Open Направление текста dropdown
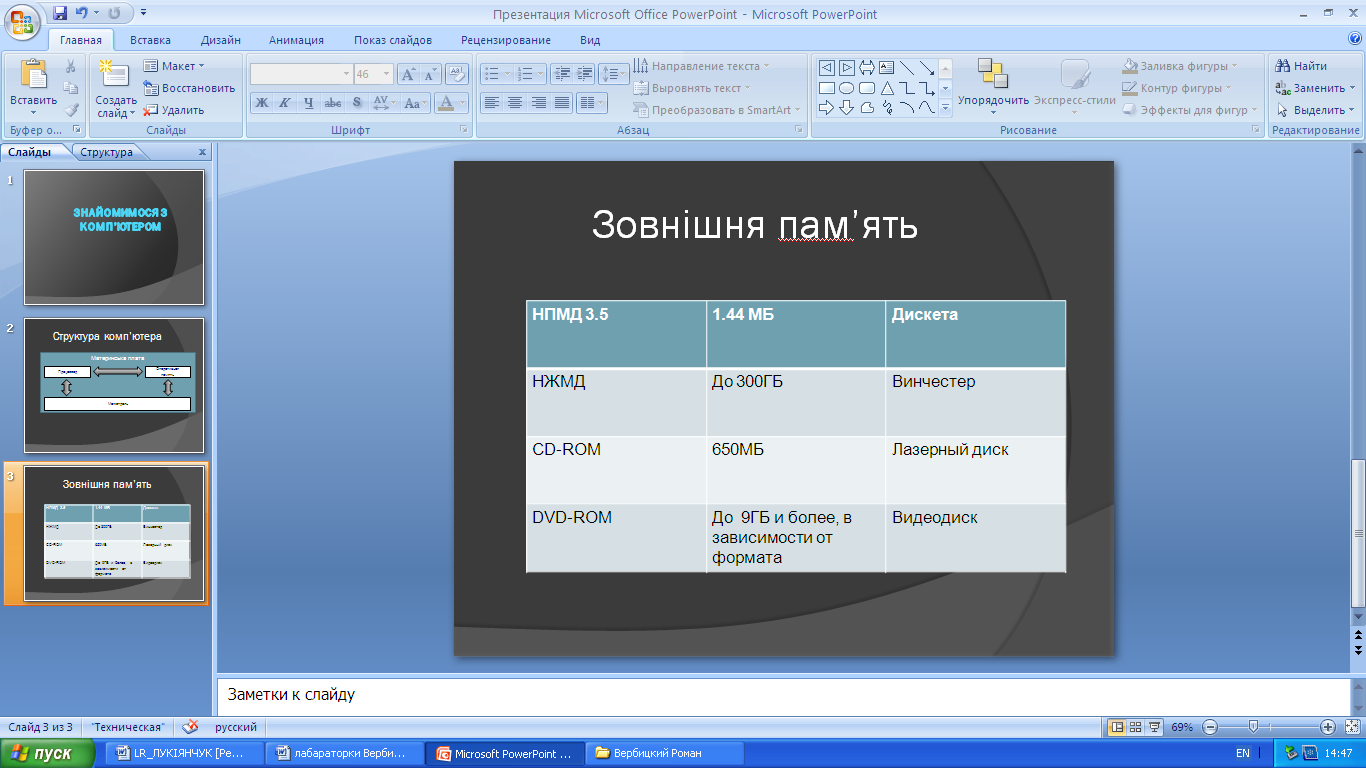Viewport: 1366px width, 768px height. (701, 66)
